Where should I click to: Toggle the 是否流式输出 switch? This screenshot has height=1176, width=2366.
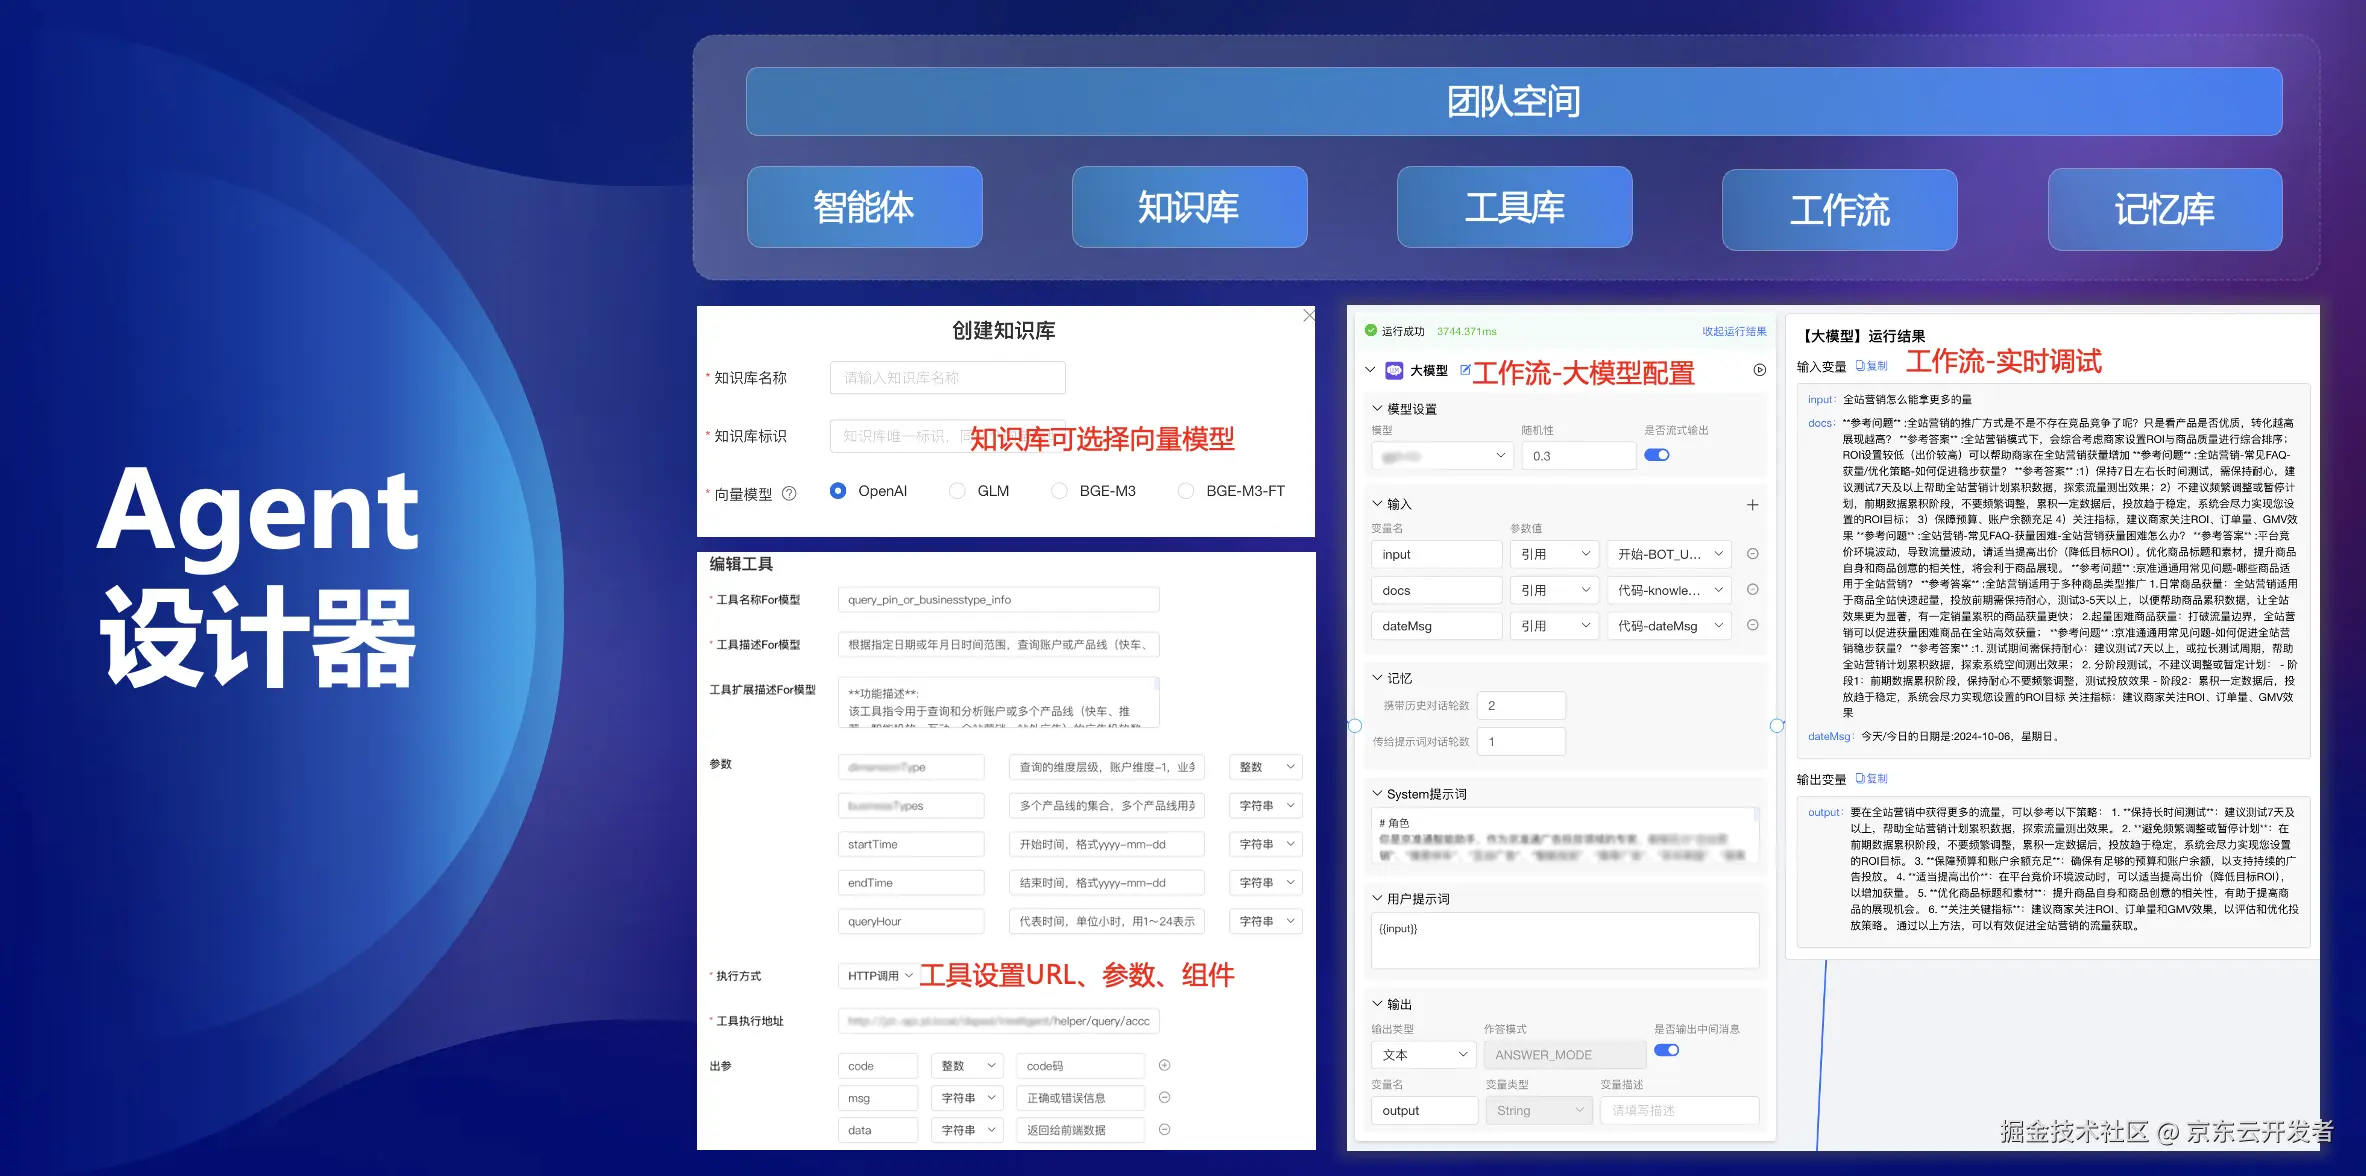(x=1657, y=455)
